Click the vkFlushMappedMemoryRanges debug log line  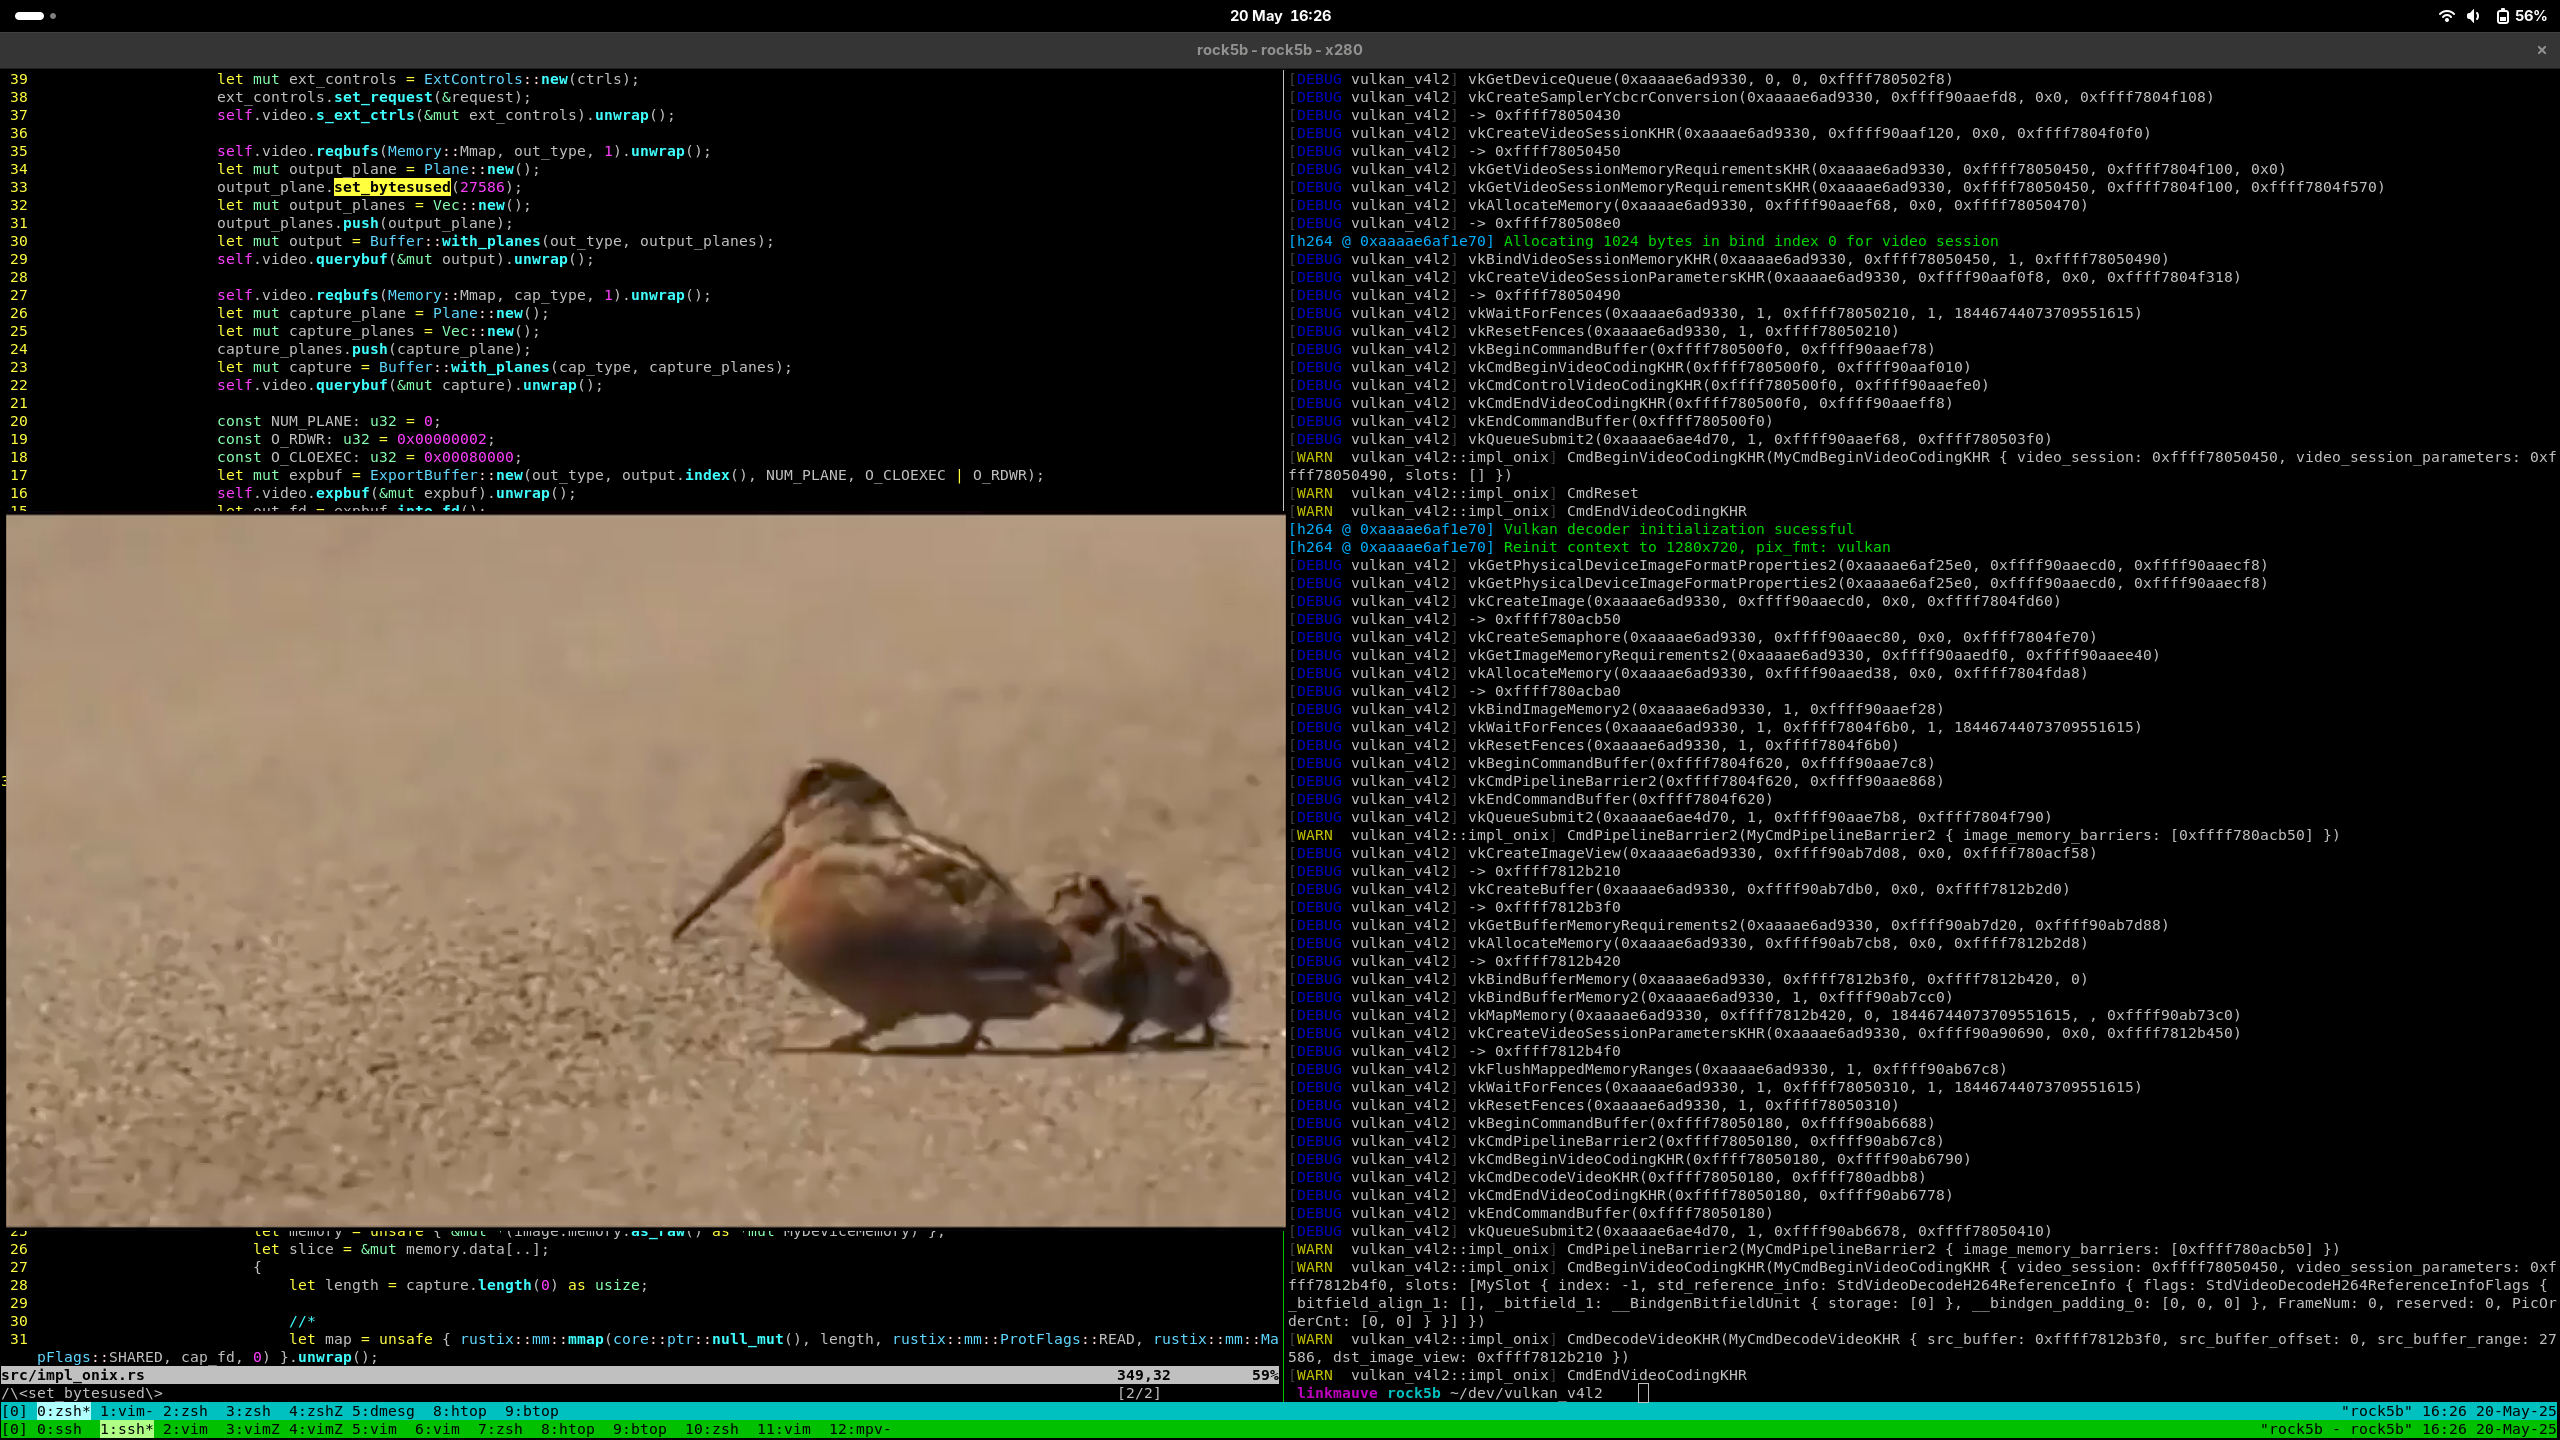1647,1069
